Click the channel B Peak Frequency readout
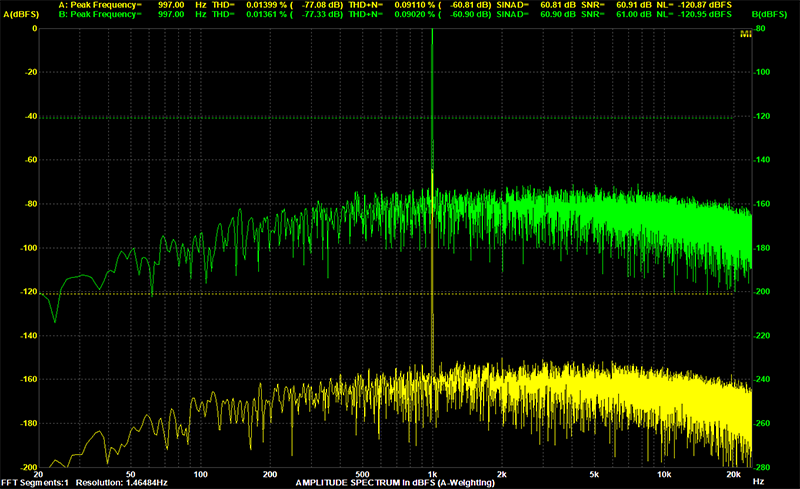This screenshot has height=489, width=800. 122,14
